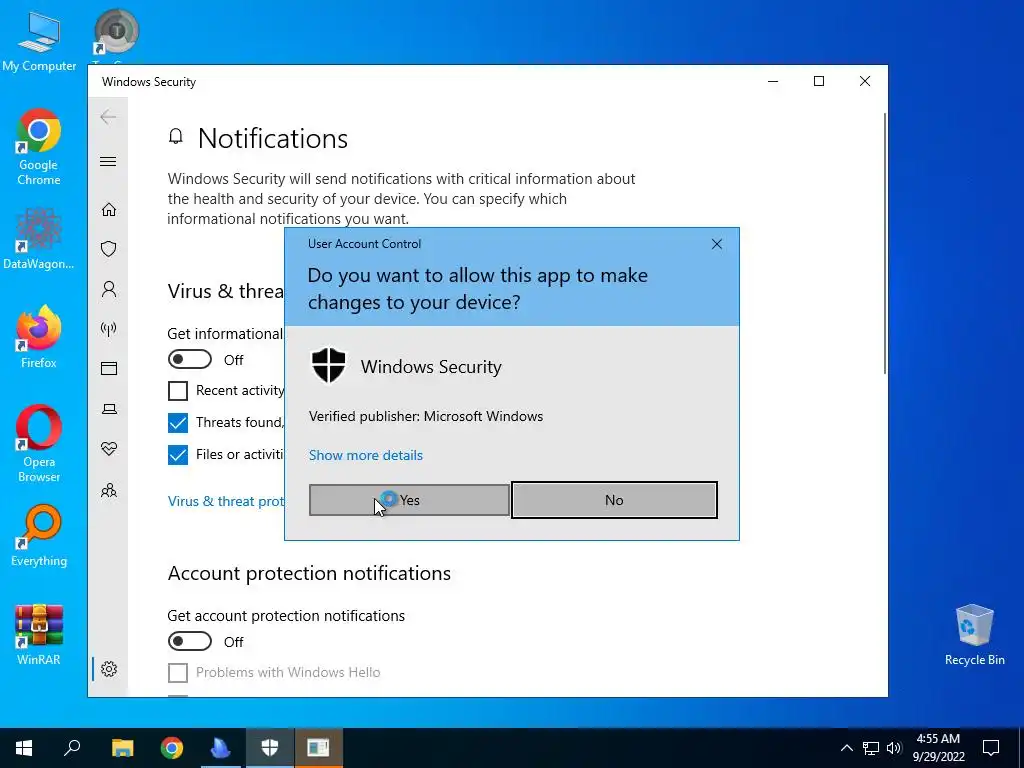
Task: Uncheck the Files or activities checkbox
Action: click(178, 455)
